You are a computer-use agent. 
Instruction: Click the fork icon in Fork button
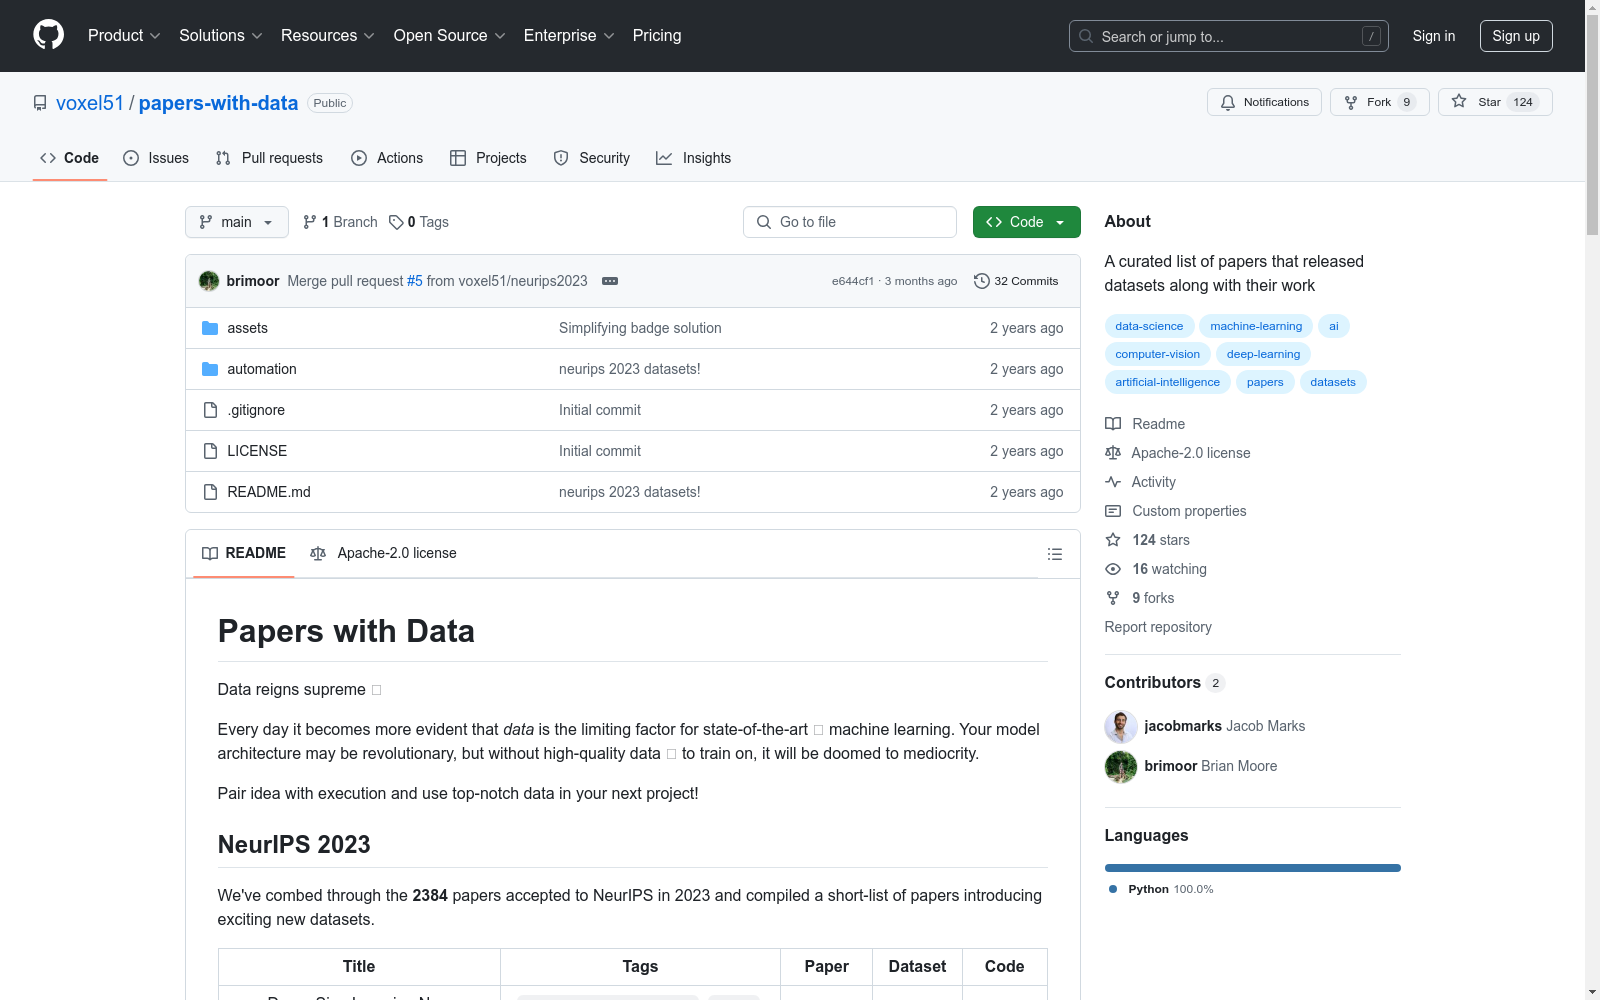pyautogui.click(x=1351, y=102)
